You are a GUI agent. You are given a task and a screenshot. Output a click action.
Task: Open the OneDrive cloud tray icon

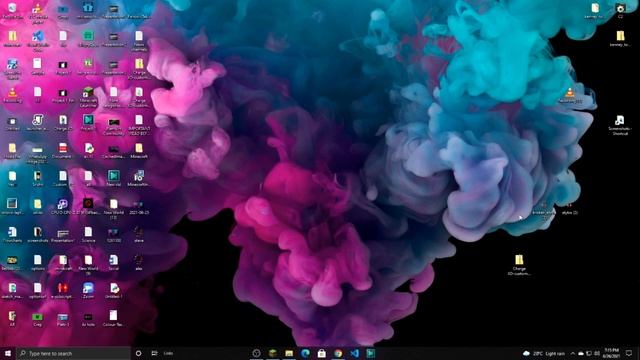tap(581, 353)
